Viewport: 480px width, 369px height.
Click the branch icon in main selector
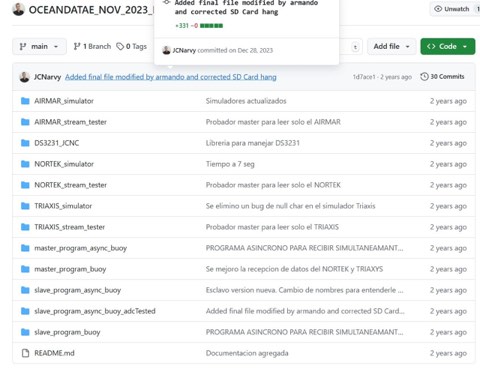coord(23,46)
